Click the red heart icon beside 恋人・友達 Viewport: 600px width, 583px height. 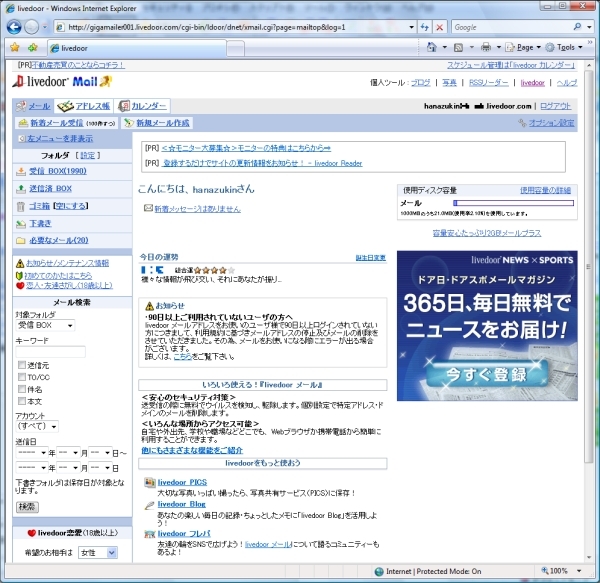point(20,285)
